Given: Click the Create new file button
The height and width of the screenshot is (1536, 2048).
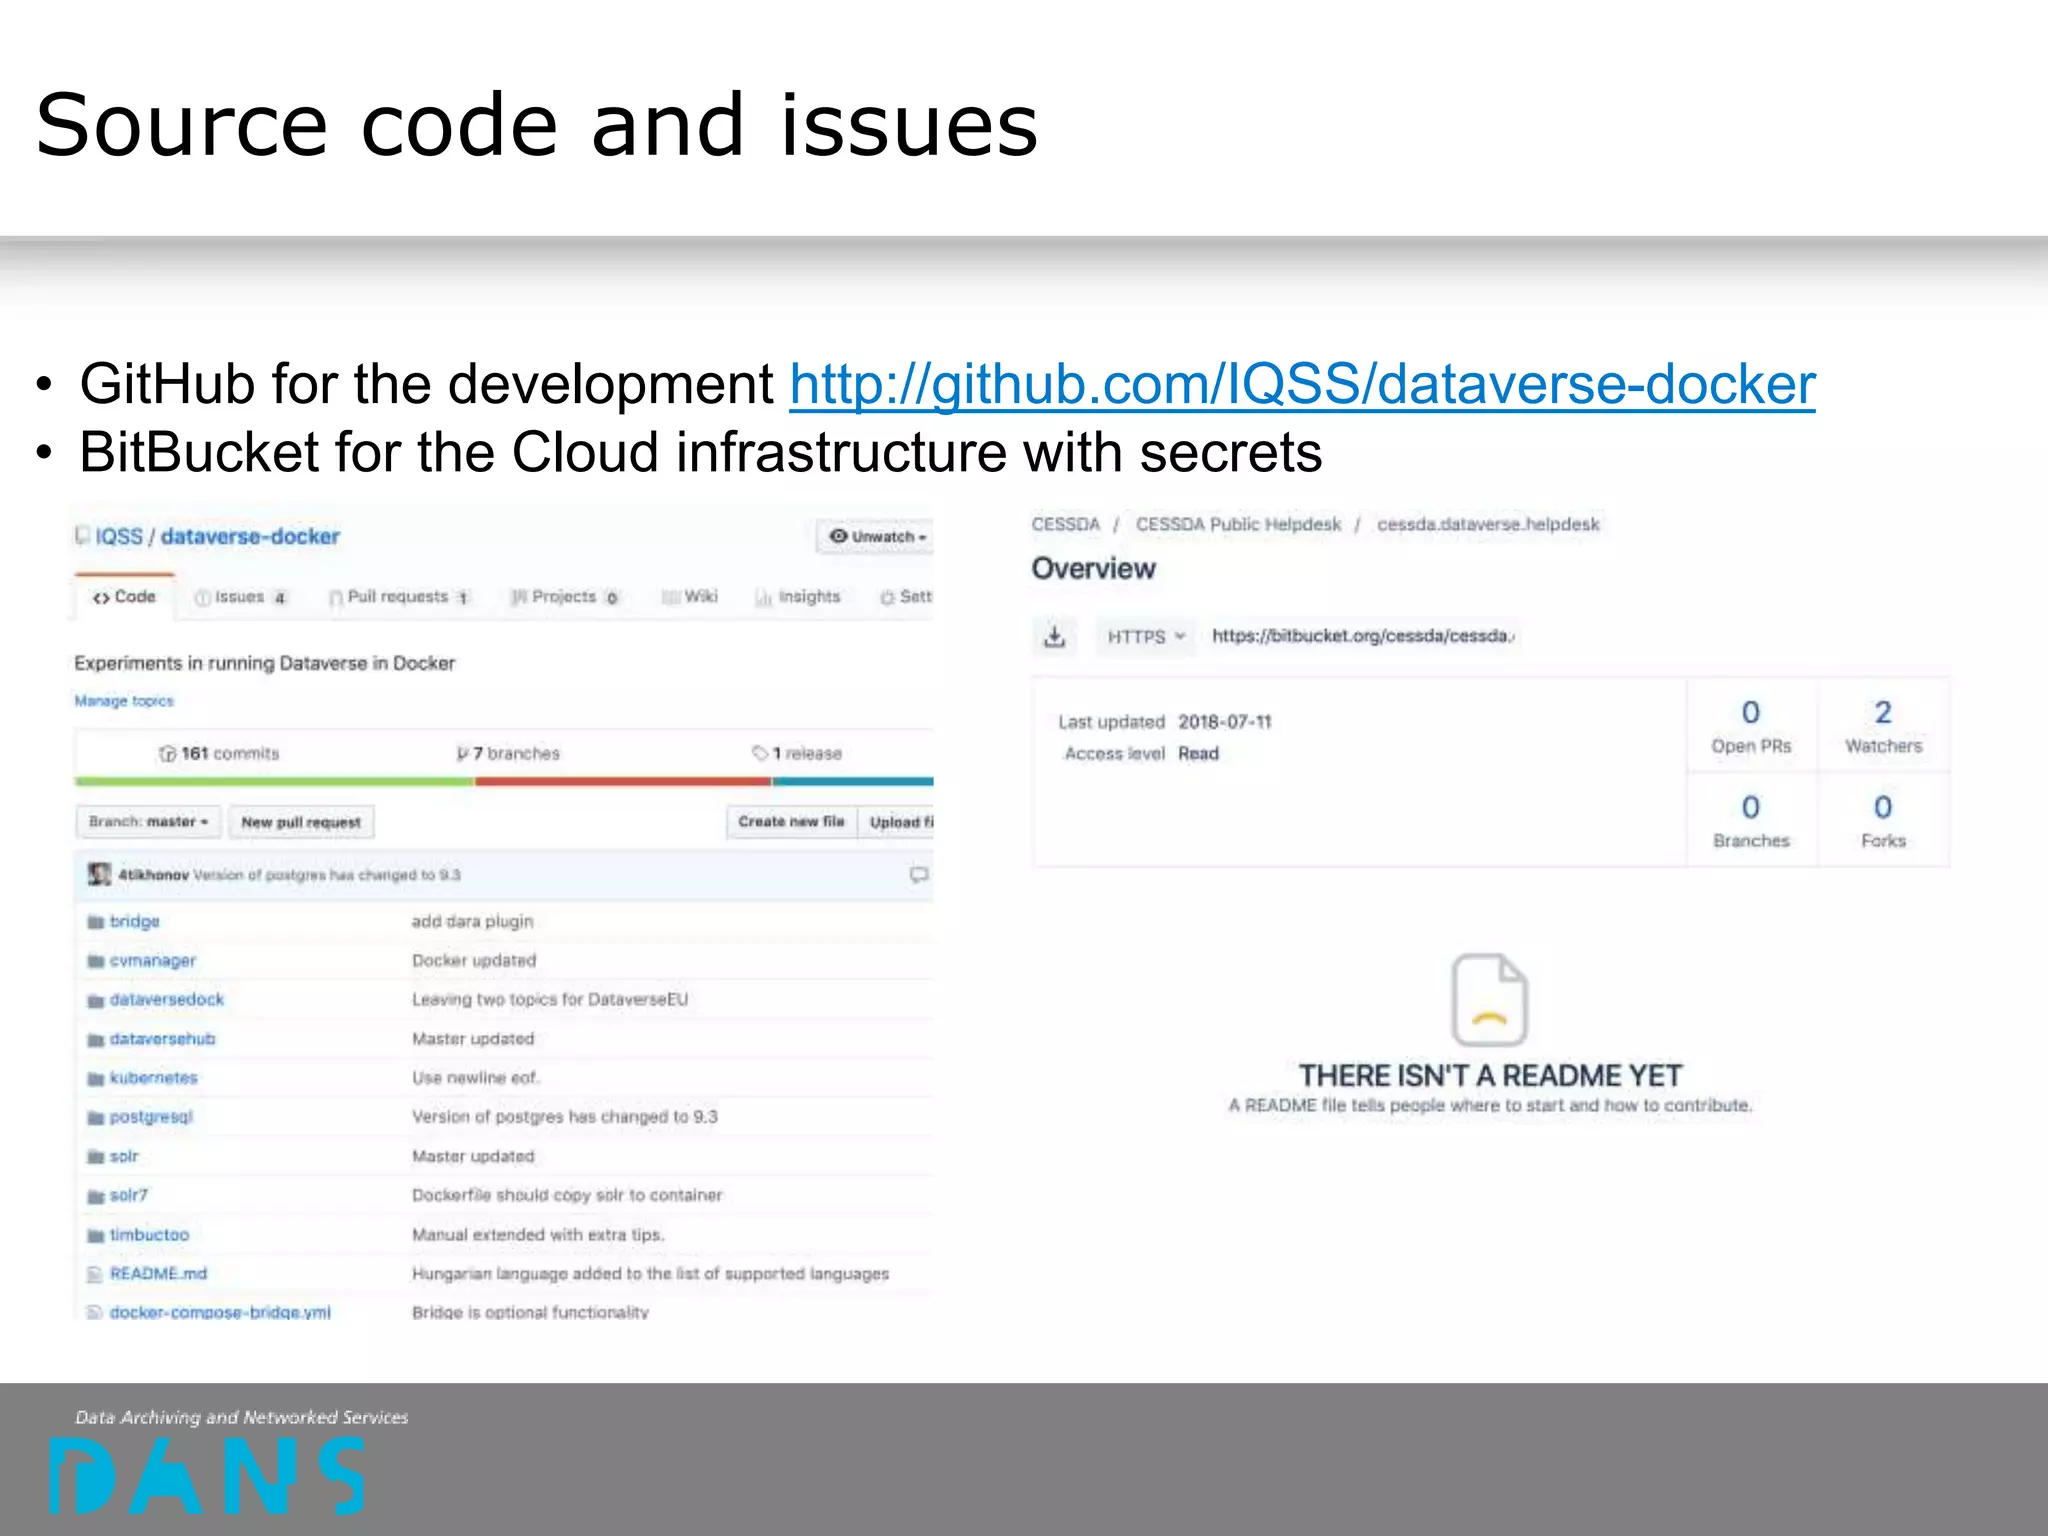Looking at the screenshot, I should [x=791, y=822].
